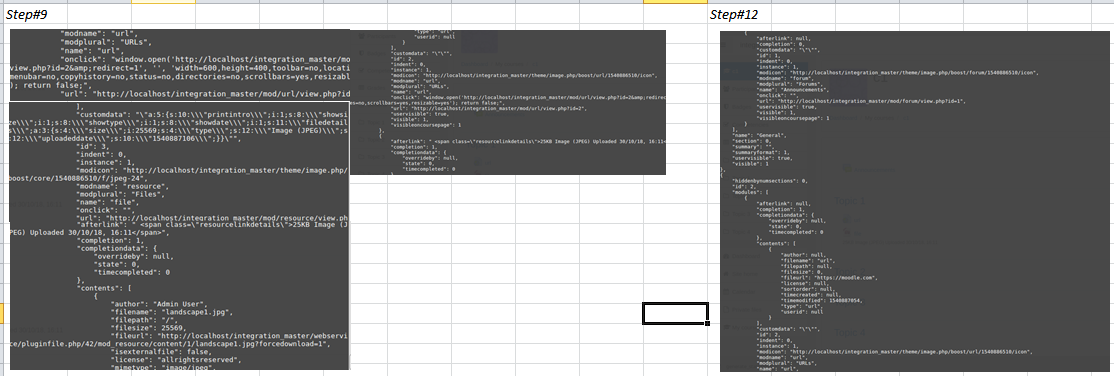Select the cell labeled Step#9
Viewport: 1114px width, 376px height.
point(35,14)
